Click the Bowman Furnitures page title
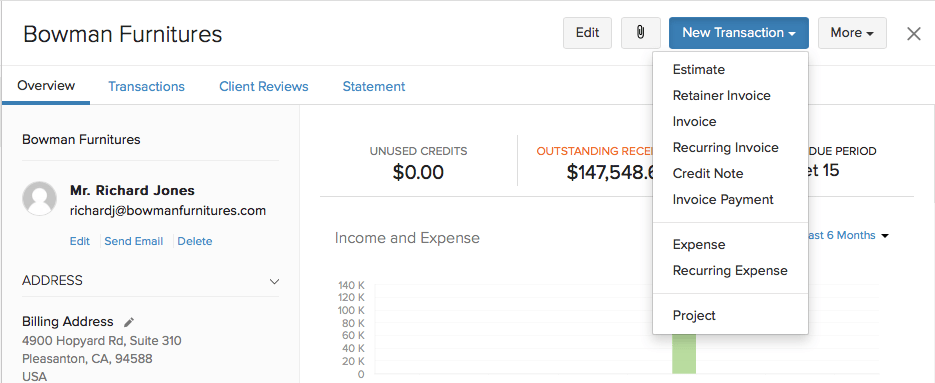The width and height of the screenshot is (935, 383). point(123,34)
